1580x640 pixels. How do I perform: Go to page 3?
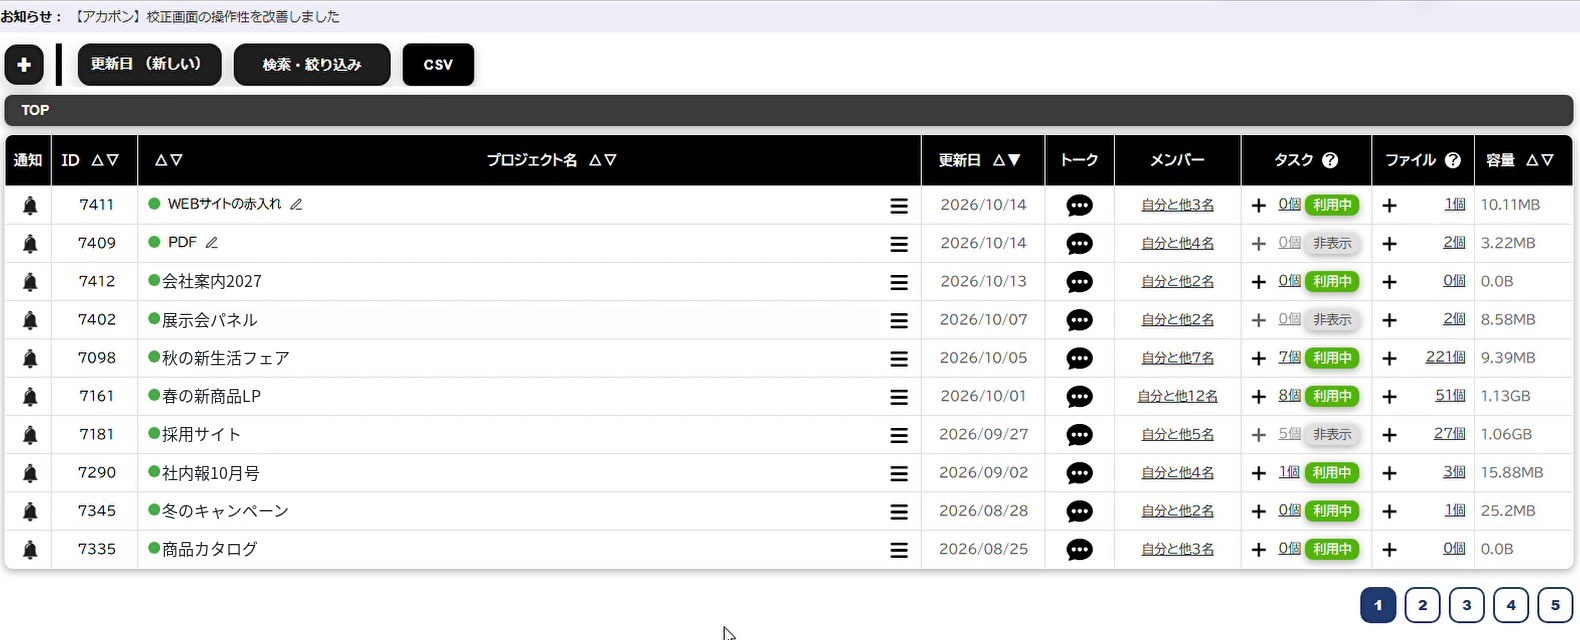tap(1467, 605)
